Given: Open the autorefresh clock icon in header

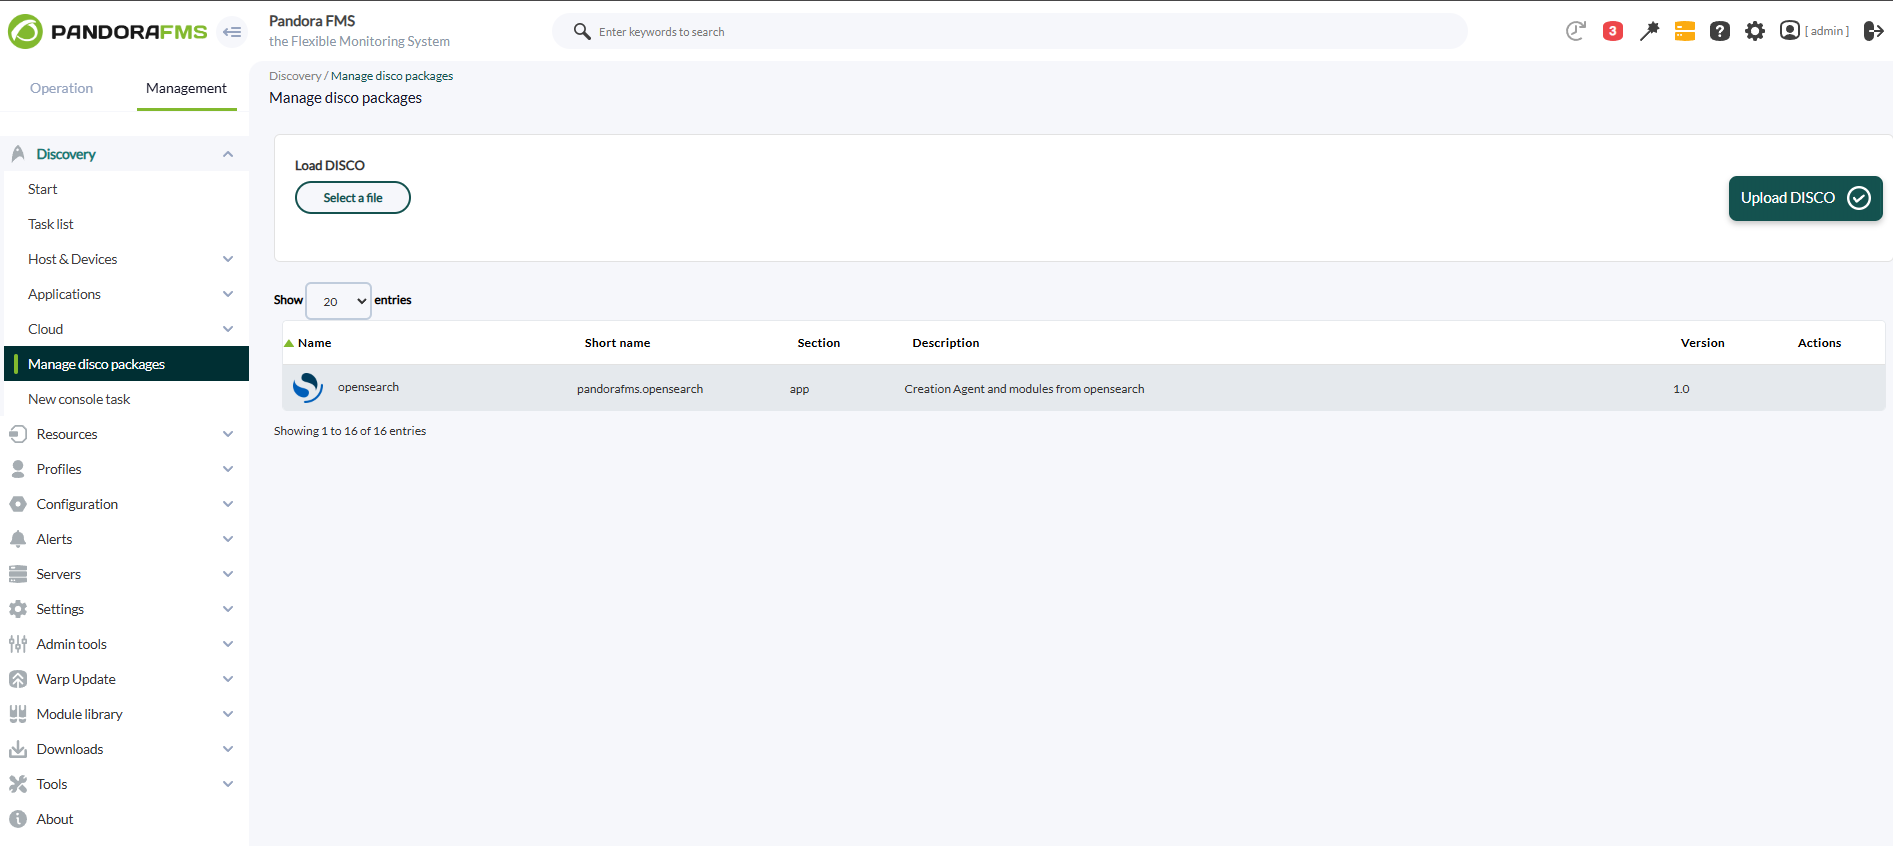Looking at the screenshot, I should click(x=1576, y=31).
